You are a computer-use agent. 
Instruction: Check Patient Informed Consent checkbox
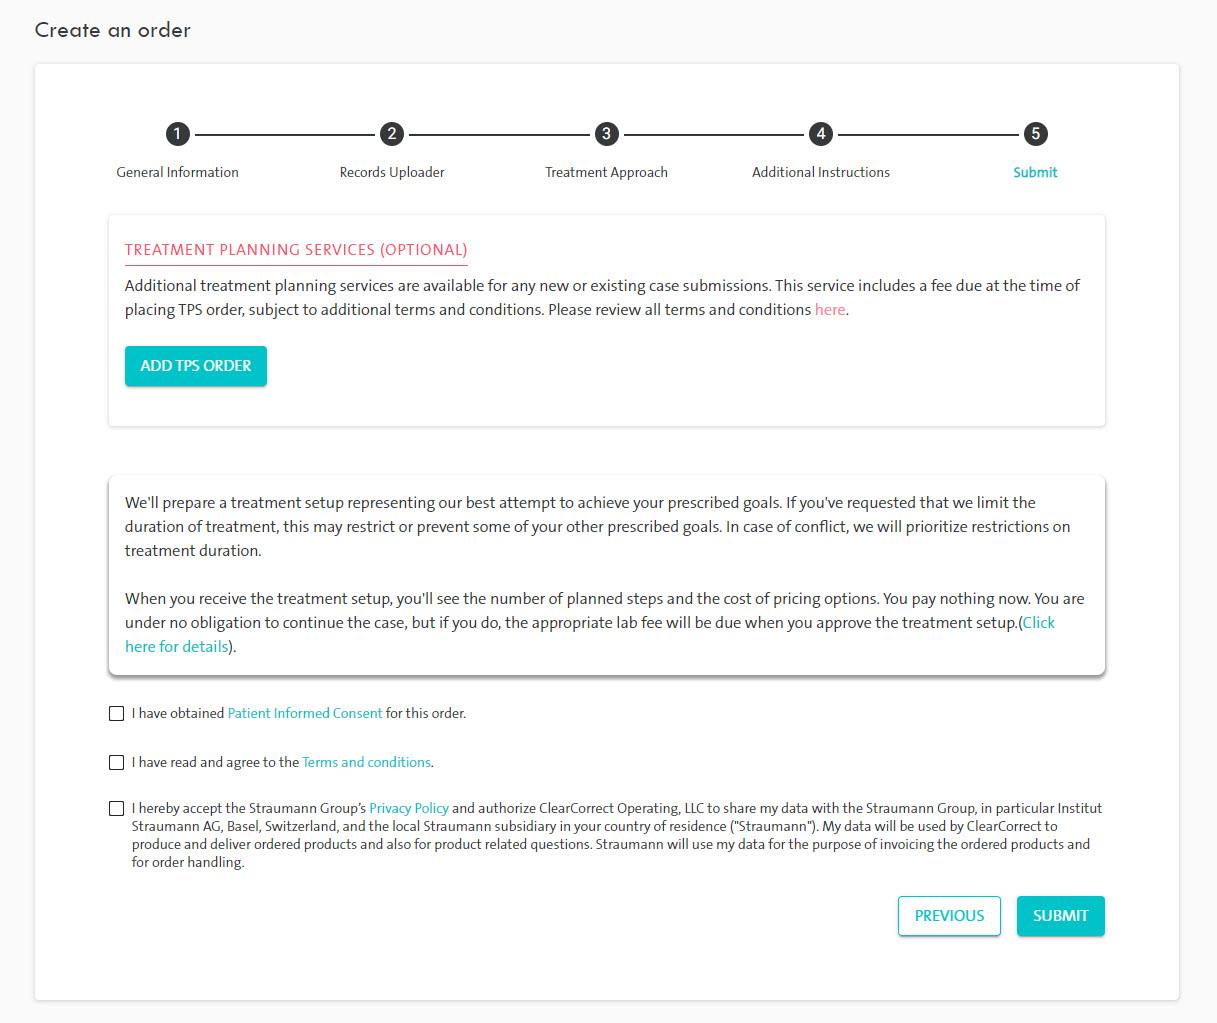pyautogui.click(x=117, y=714)
